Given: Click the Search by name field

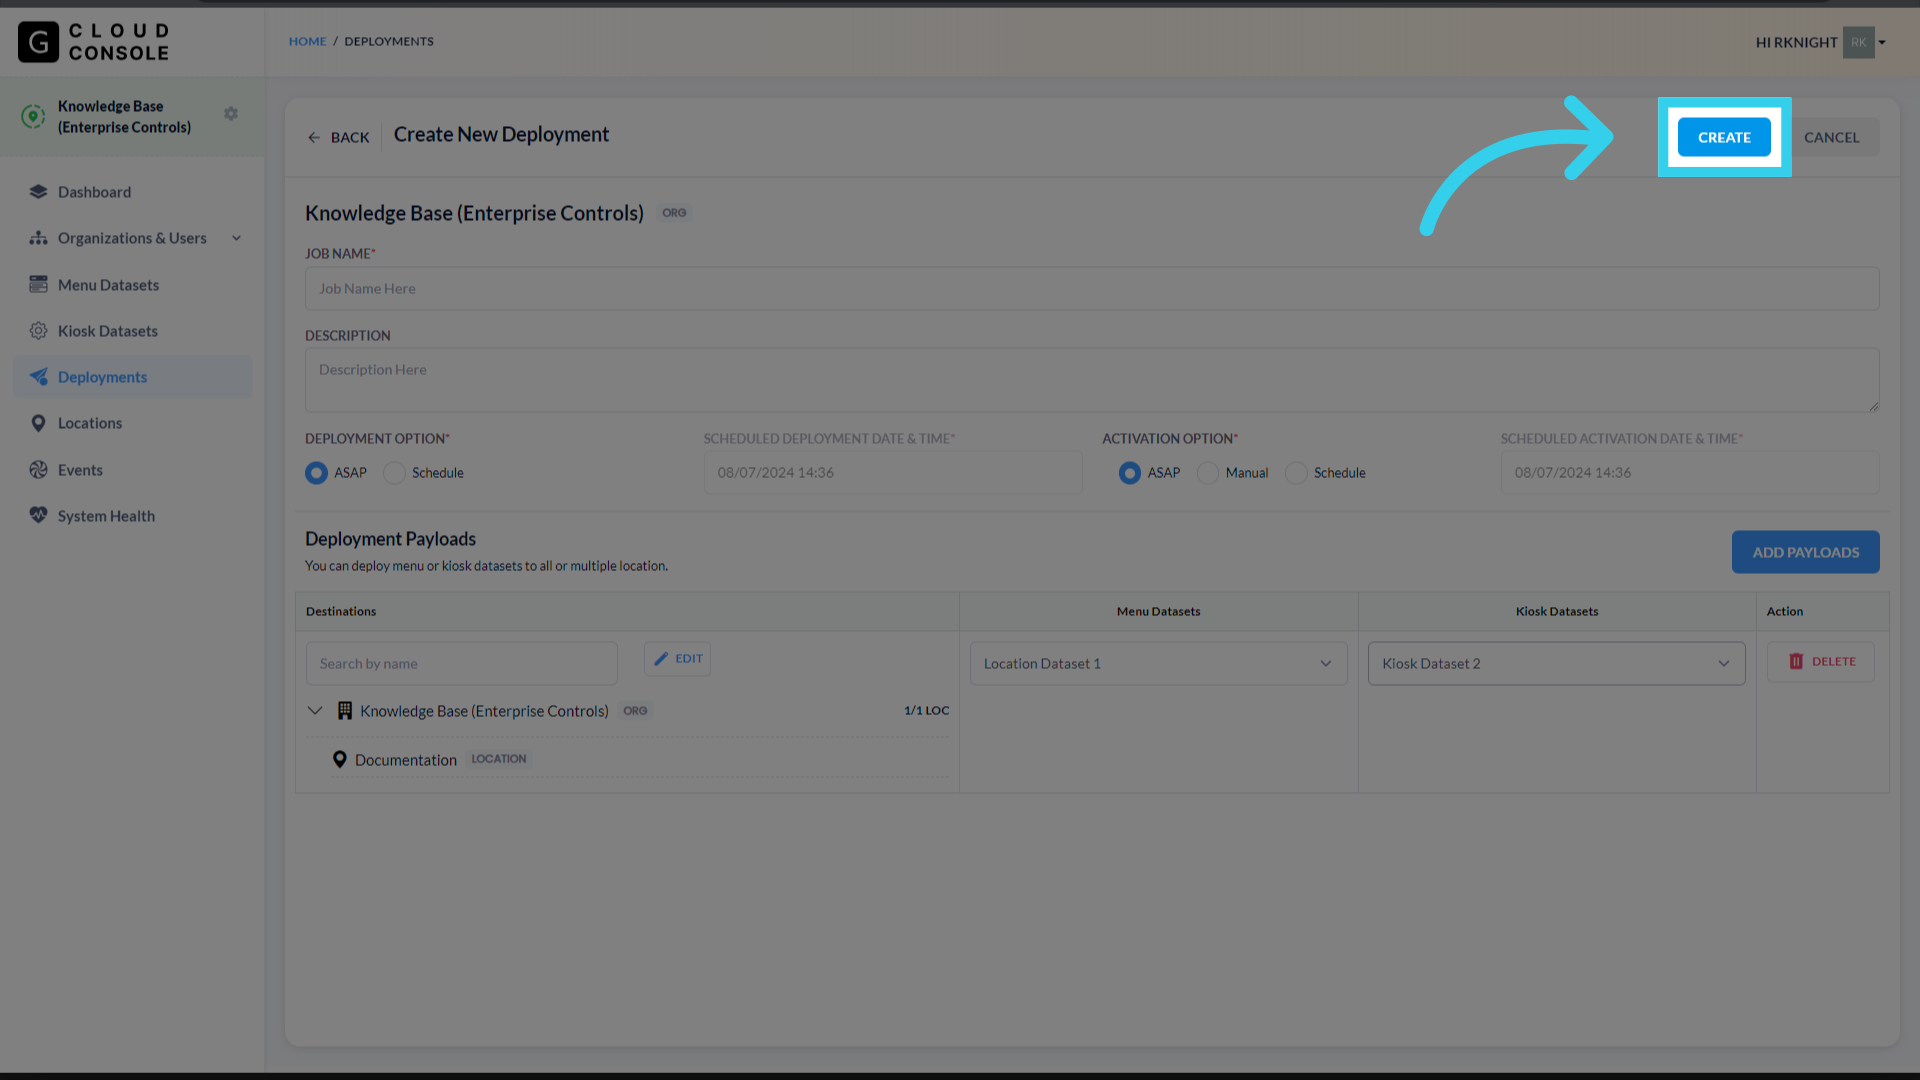Looking at the screenshot, I should 461,664.
